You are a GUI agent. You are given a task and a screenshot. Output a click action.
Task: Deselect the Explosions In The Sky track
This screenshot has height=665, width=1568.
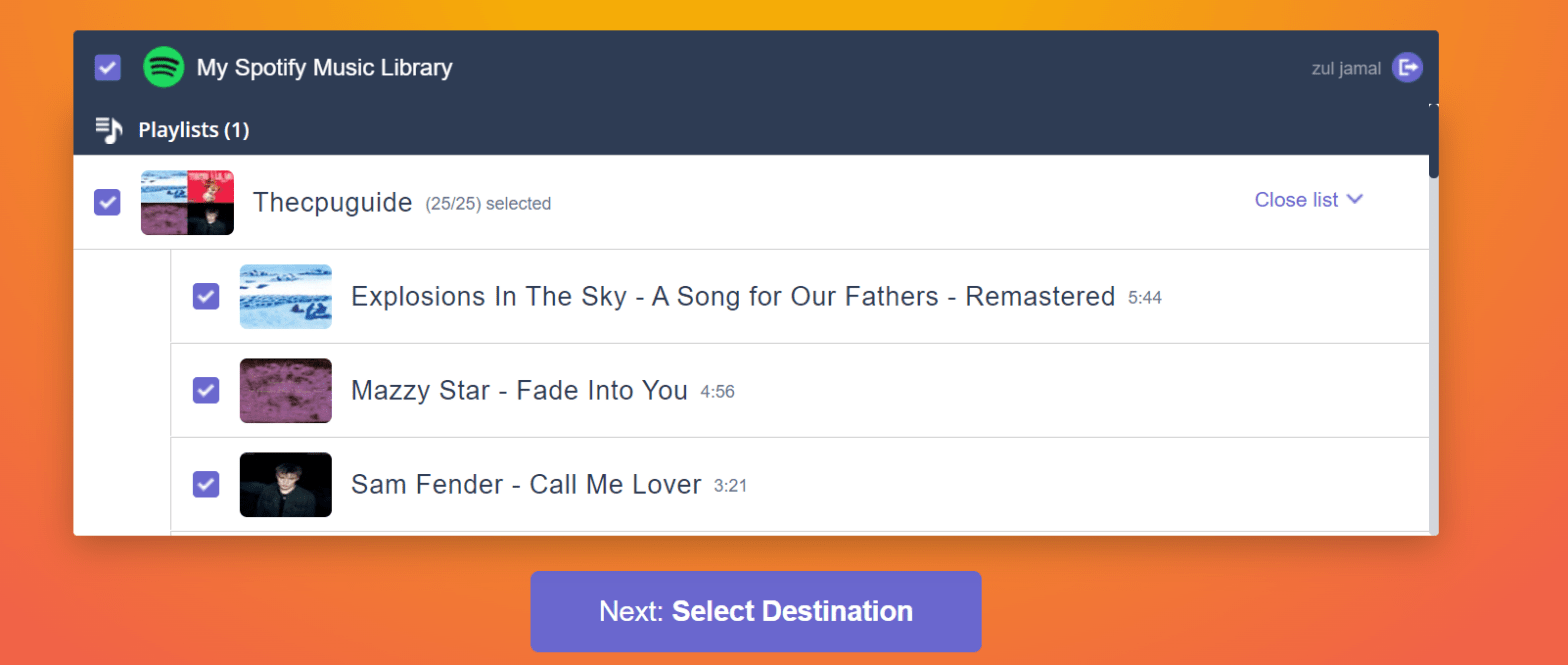[x=205, y=296]
